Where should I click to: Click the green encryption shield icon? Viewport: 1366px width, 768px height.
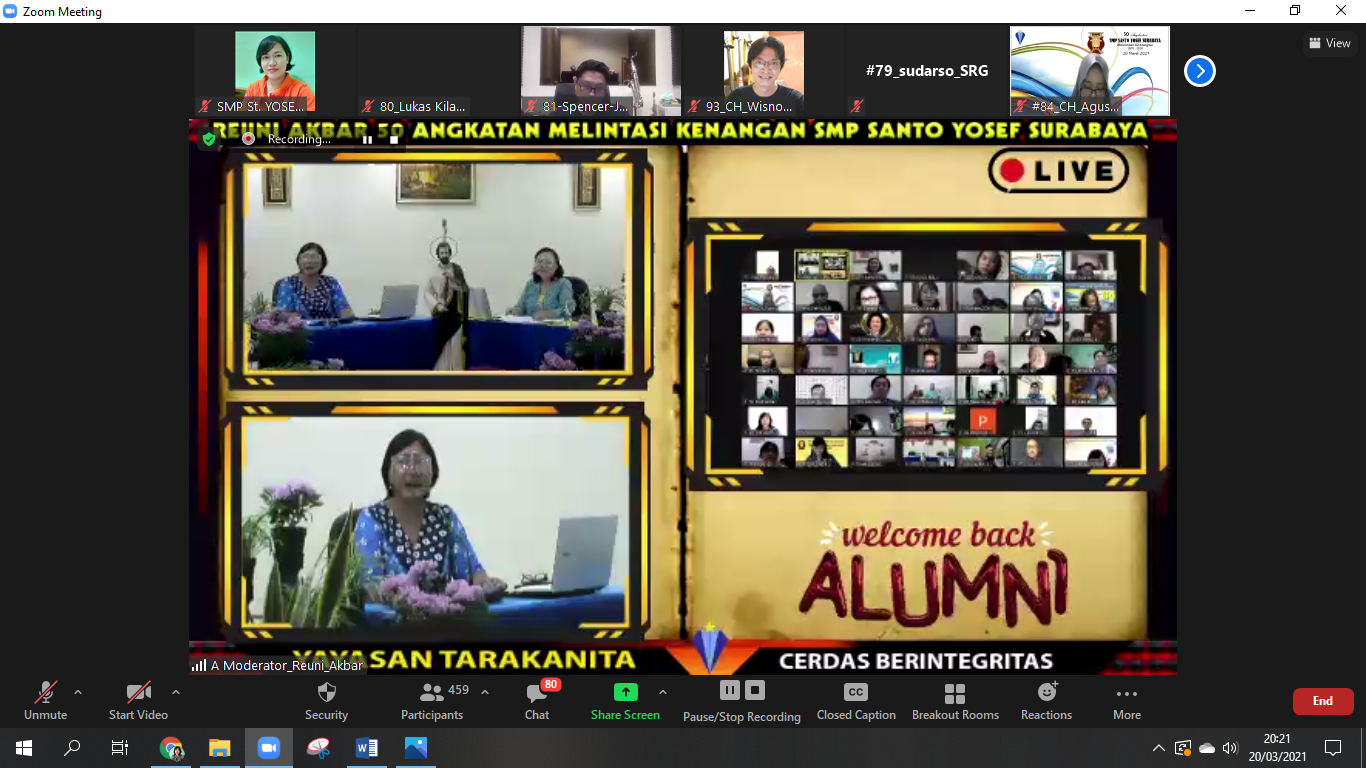tap(209, 139)
